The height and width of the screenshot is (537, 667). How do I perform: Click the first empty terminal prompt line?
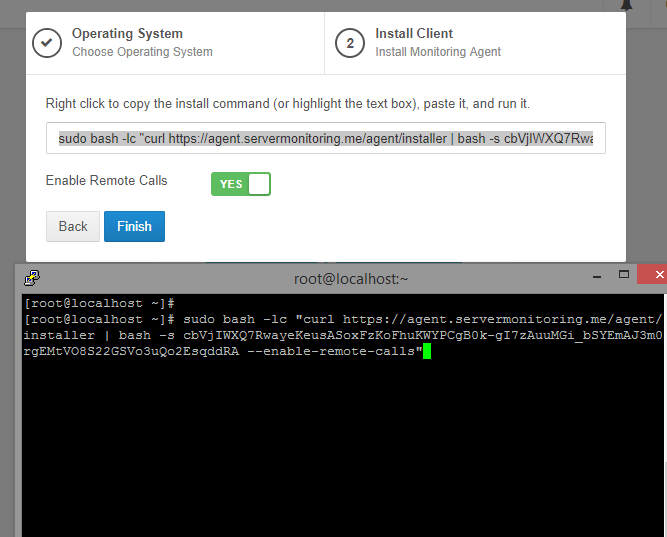[x=99, y=303]
